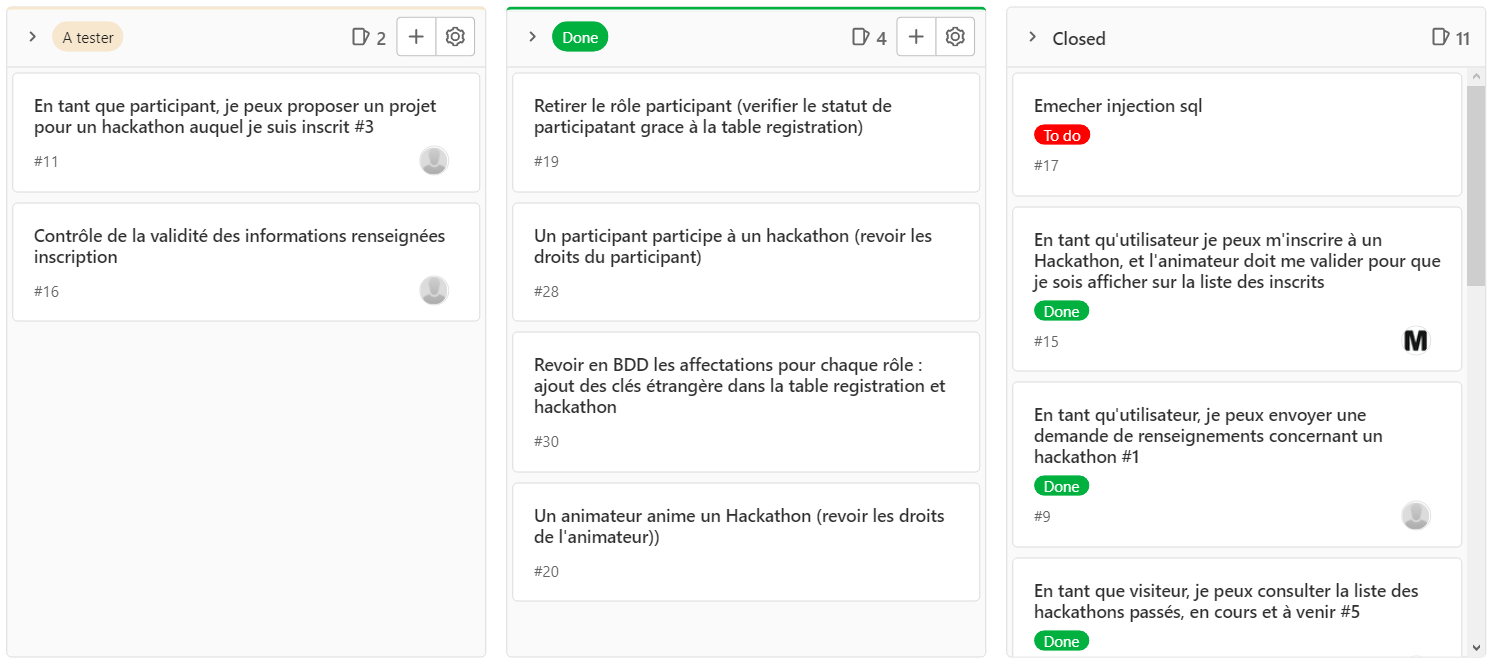The width and height of the screenshot is (1491, 665).
Task: Open 'Contrôle de la validité' issue
Action: point(239,246)
